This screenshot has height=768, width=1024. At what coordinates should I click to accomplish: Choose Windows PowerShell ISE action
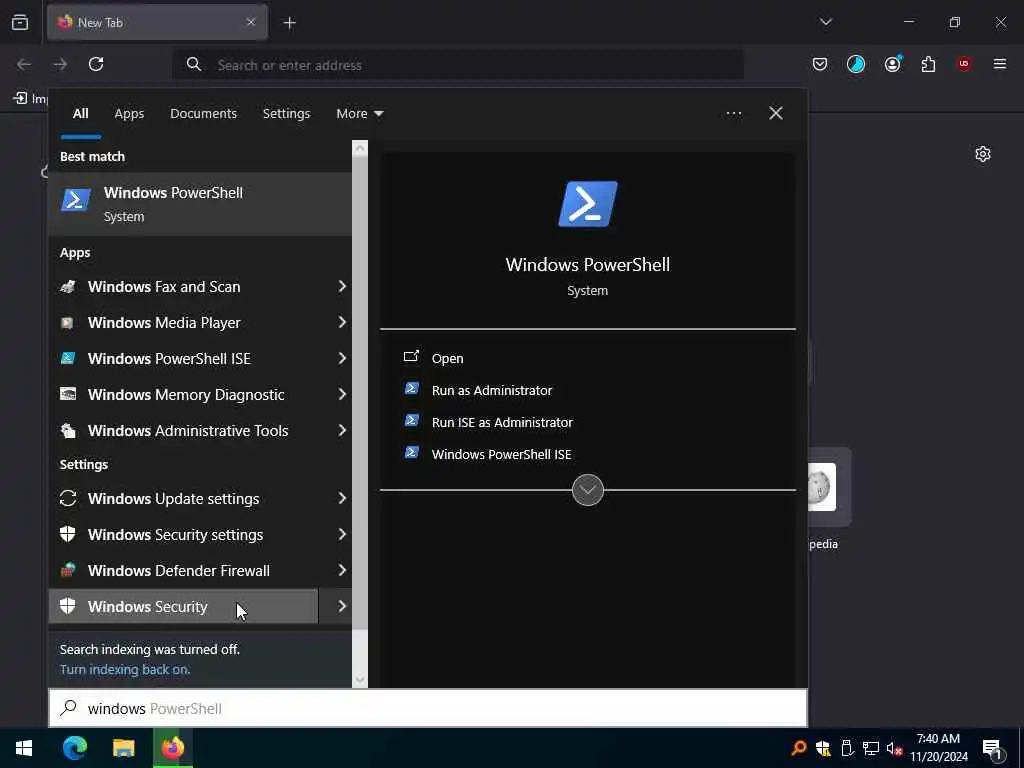point(502,455)
